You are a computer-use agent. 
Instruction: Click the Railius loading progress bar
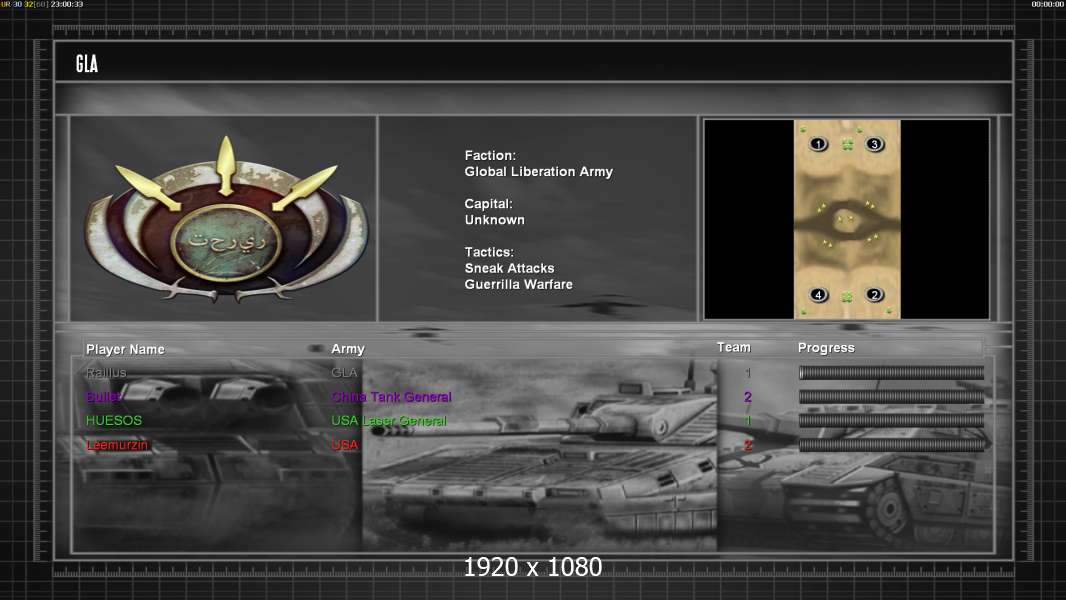(891, 372)
